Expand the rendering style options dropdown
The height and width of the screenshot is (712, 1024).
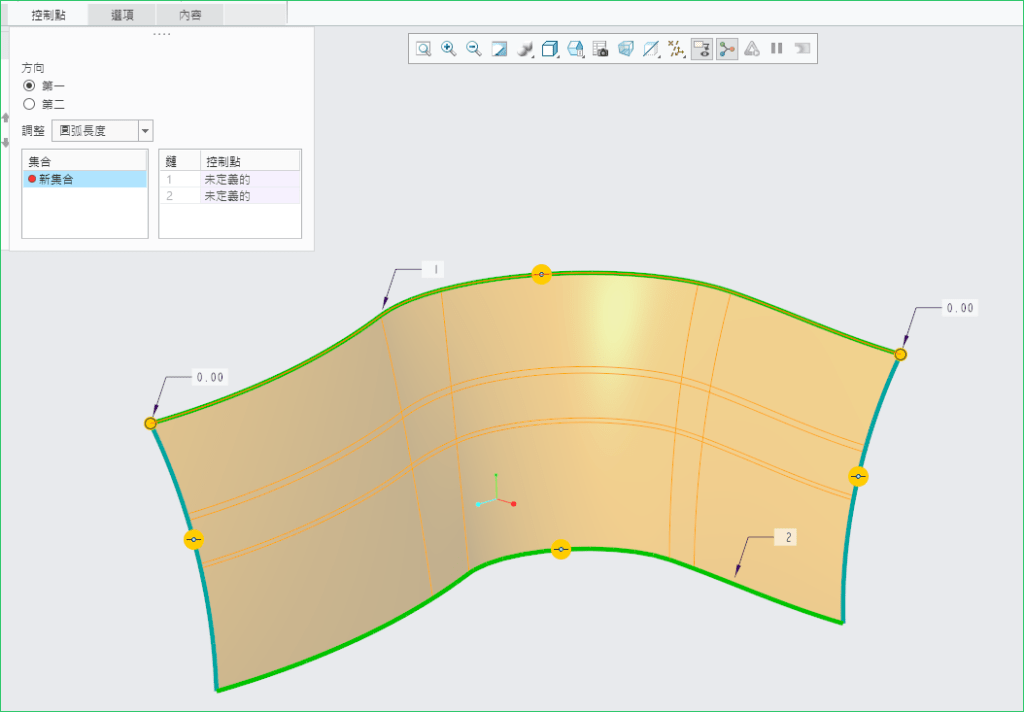point(525,49)
